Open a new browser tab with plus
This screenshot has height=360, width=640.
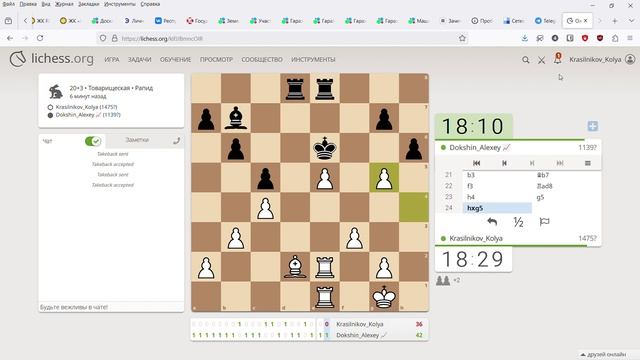(x=615, y=21)
